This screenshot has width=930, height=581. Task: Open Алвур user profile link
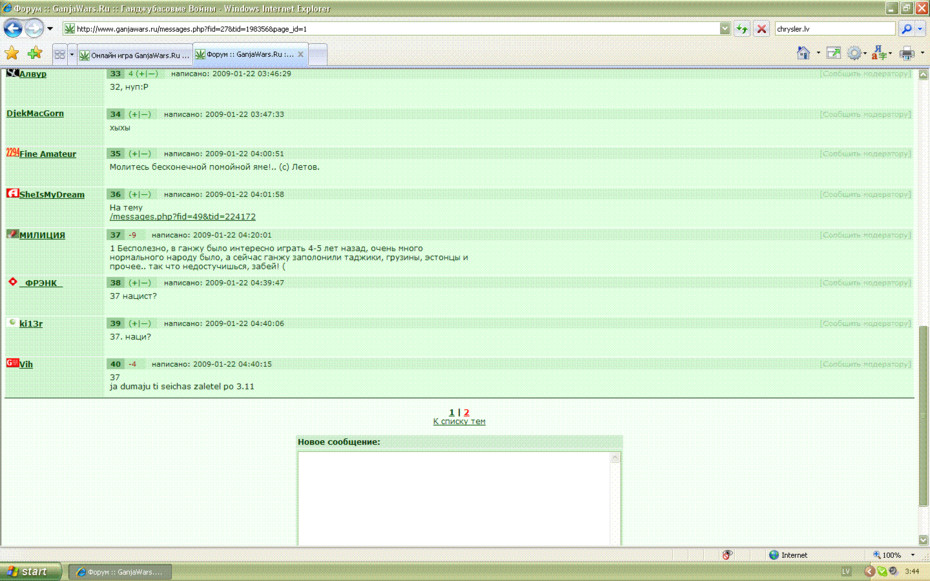click(33, 74)
